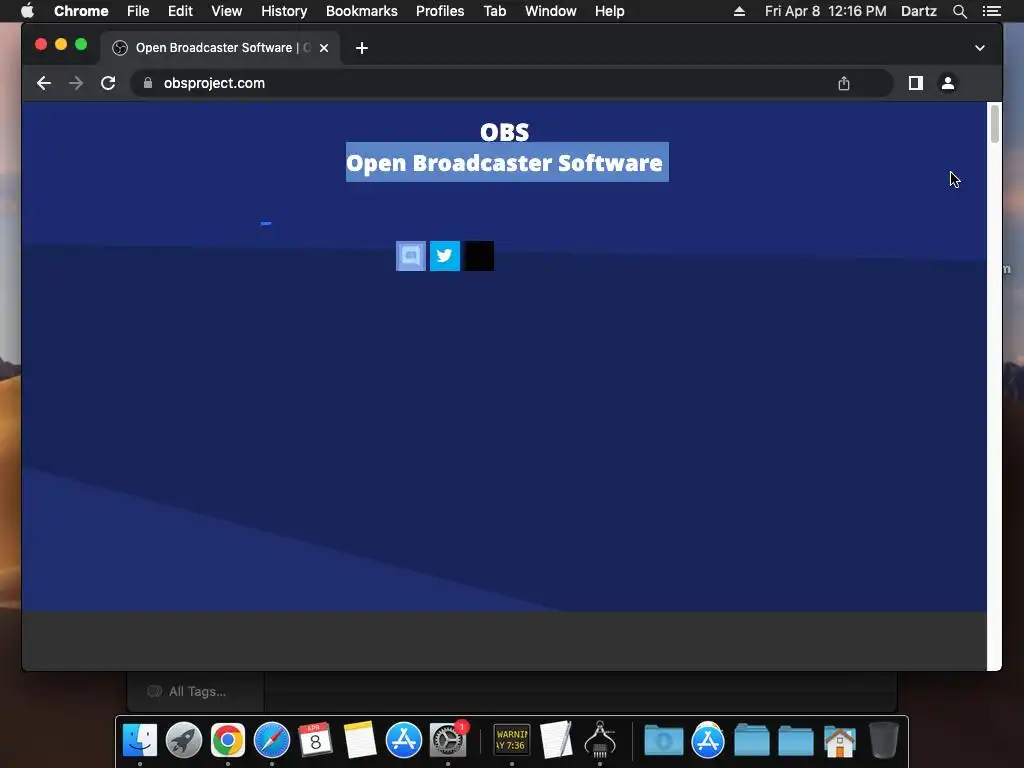Open a new tab with plus button
Screen dimensions: 1024x768
pos(362,48)
